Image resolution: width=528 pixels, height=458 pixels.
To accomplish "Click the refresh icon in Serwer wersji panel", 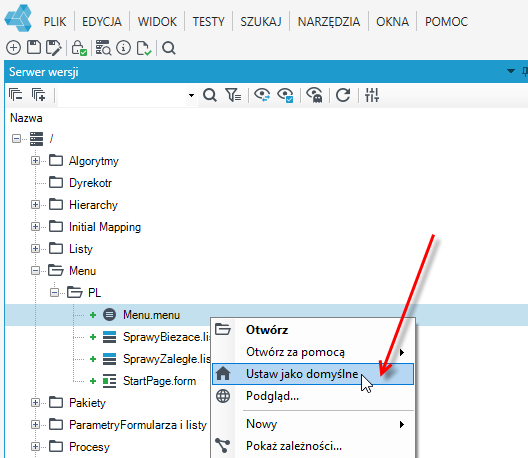I will (x=343, y=95).
